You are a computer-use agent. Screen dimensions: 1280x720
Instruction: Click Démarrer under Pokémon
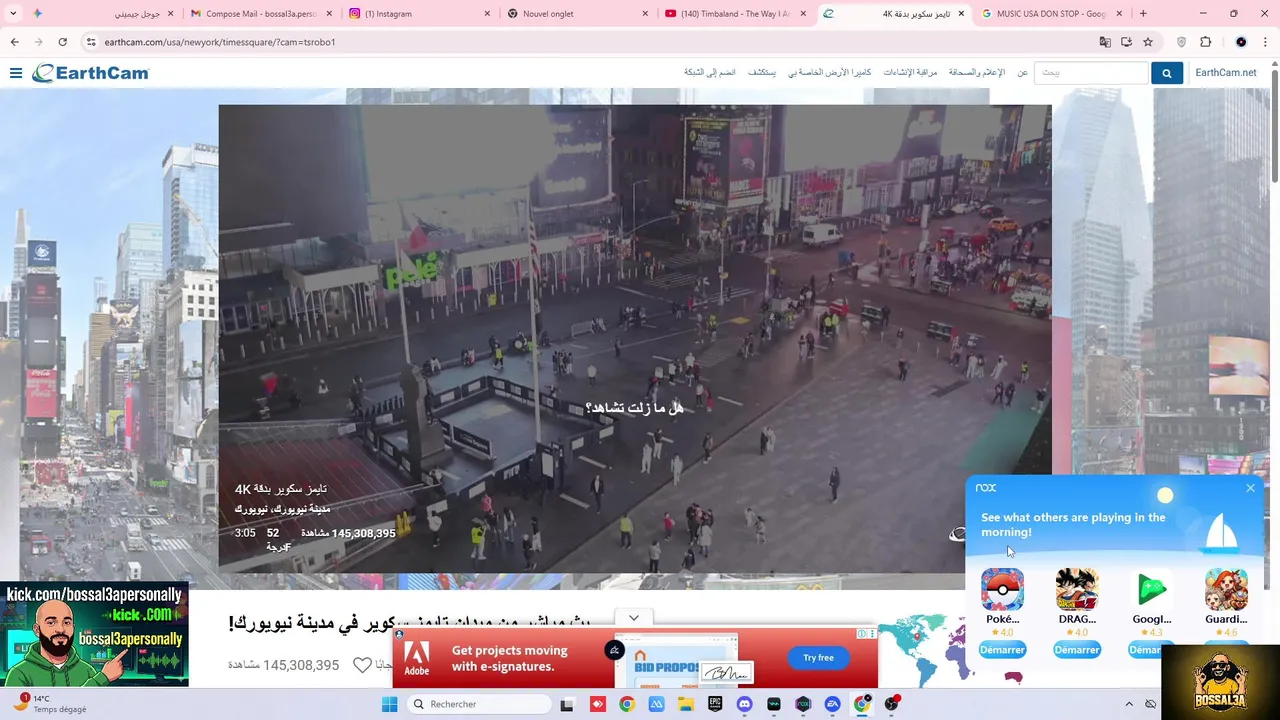pyautogui.click(x=1002, y=650)
